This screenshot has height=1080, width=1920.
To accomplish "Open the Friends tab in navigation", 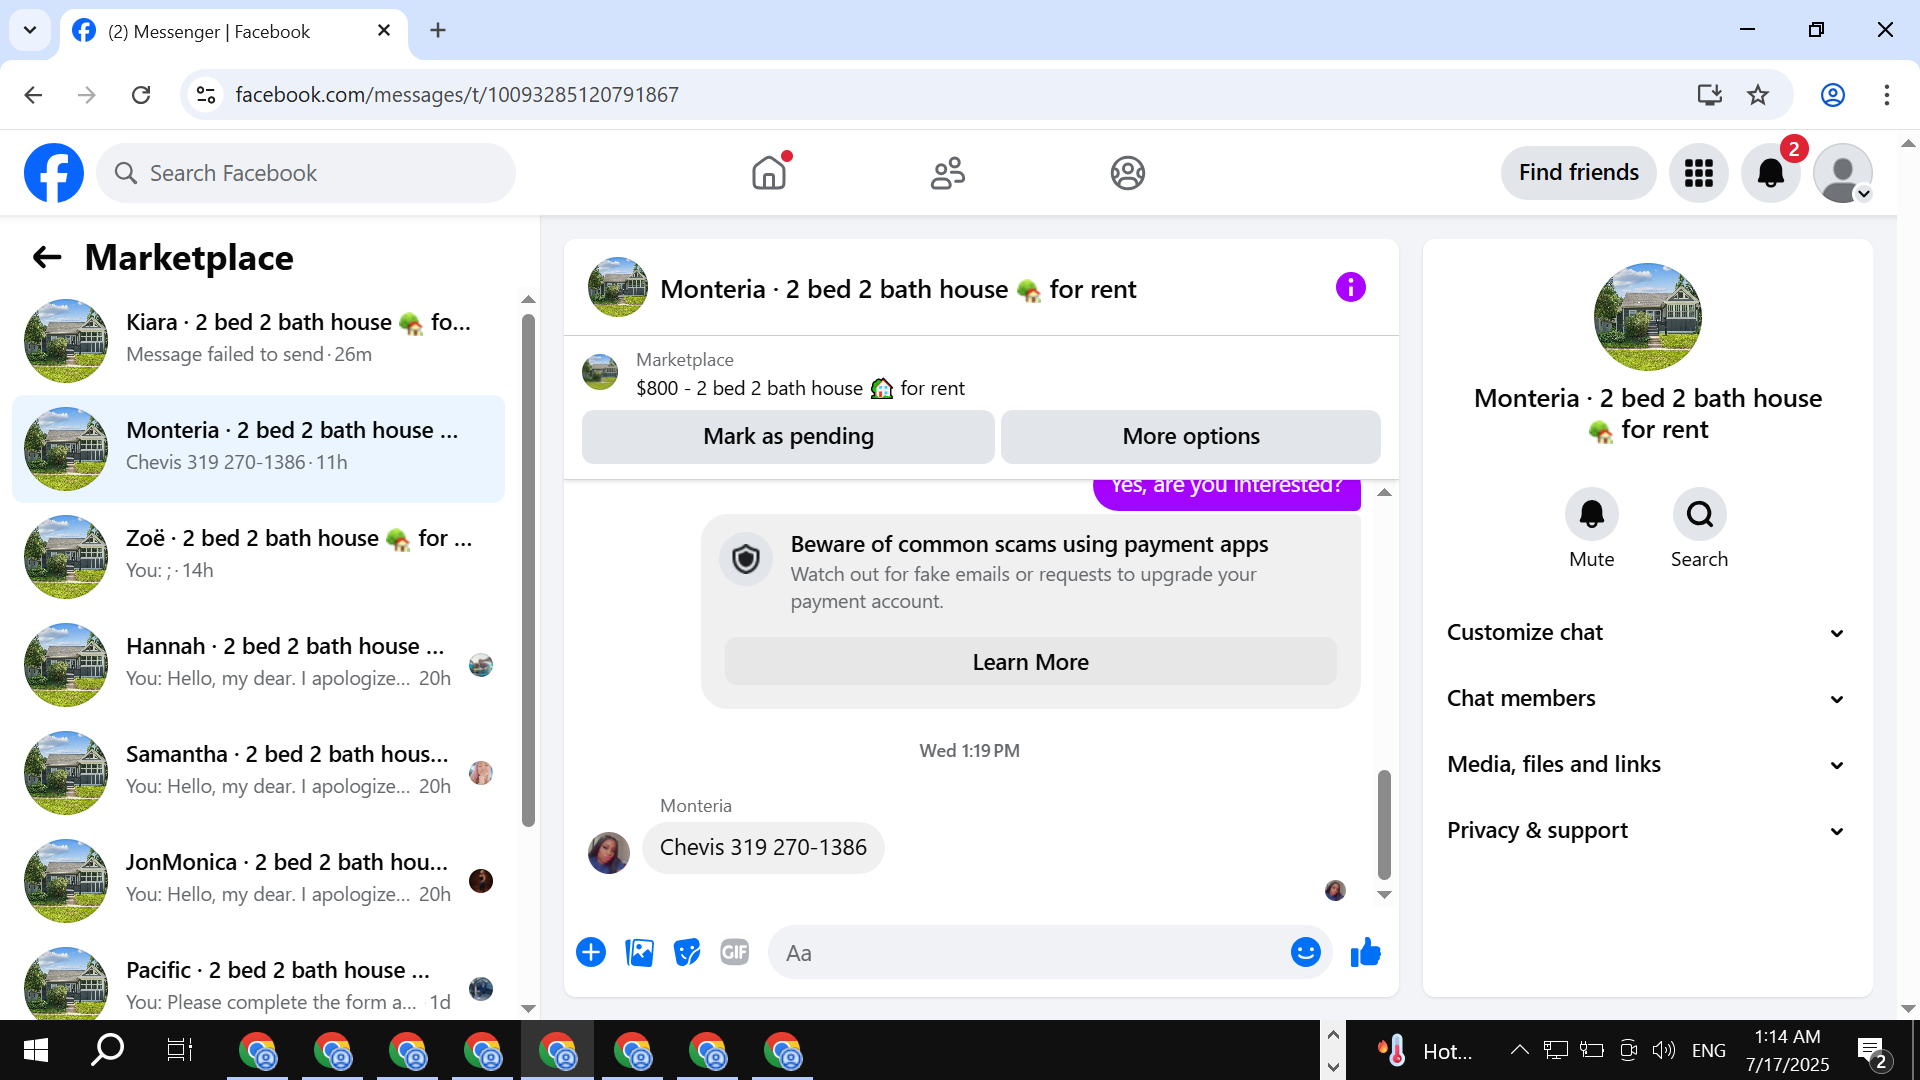I will (x=947, y=173).
